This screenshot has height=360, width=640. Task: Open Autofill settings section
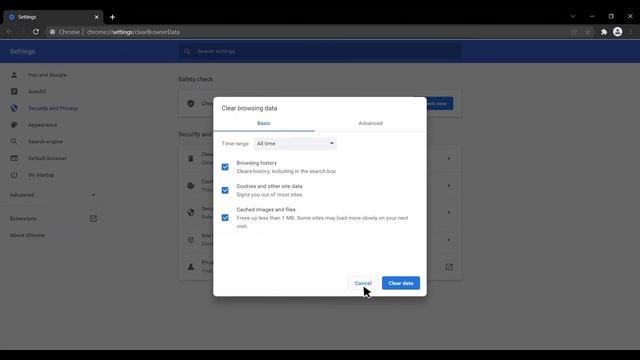[x=37, y=91]
